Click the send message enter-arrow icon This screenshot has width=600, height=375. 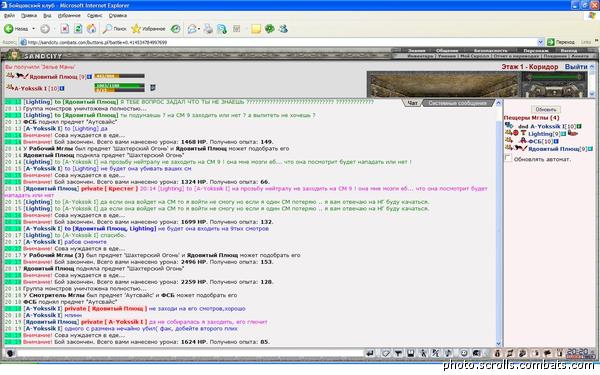coord(370,353)
